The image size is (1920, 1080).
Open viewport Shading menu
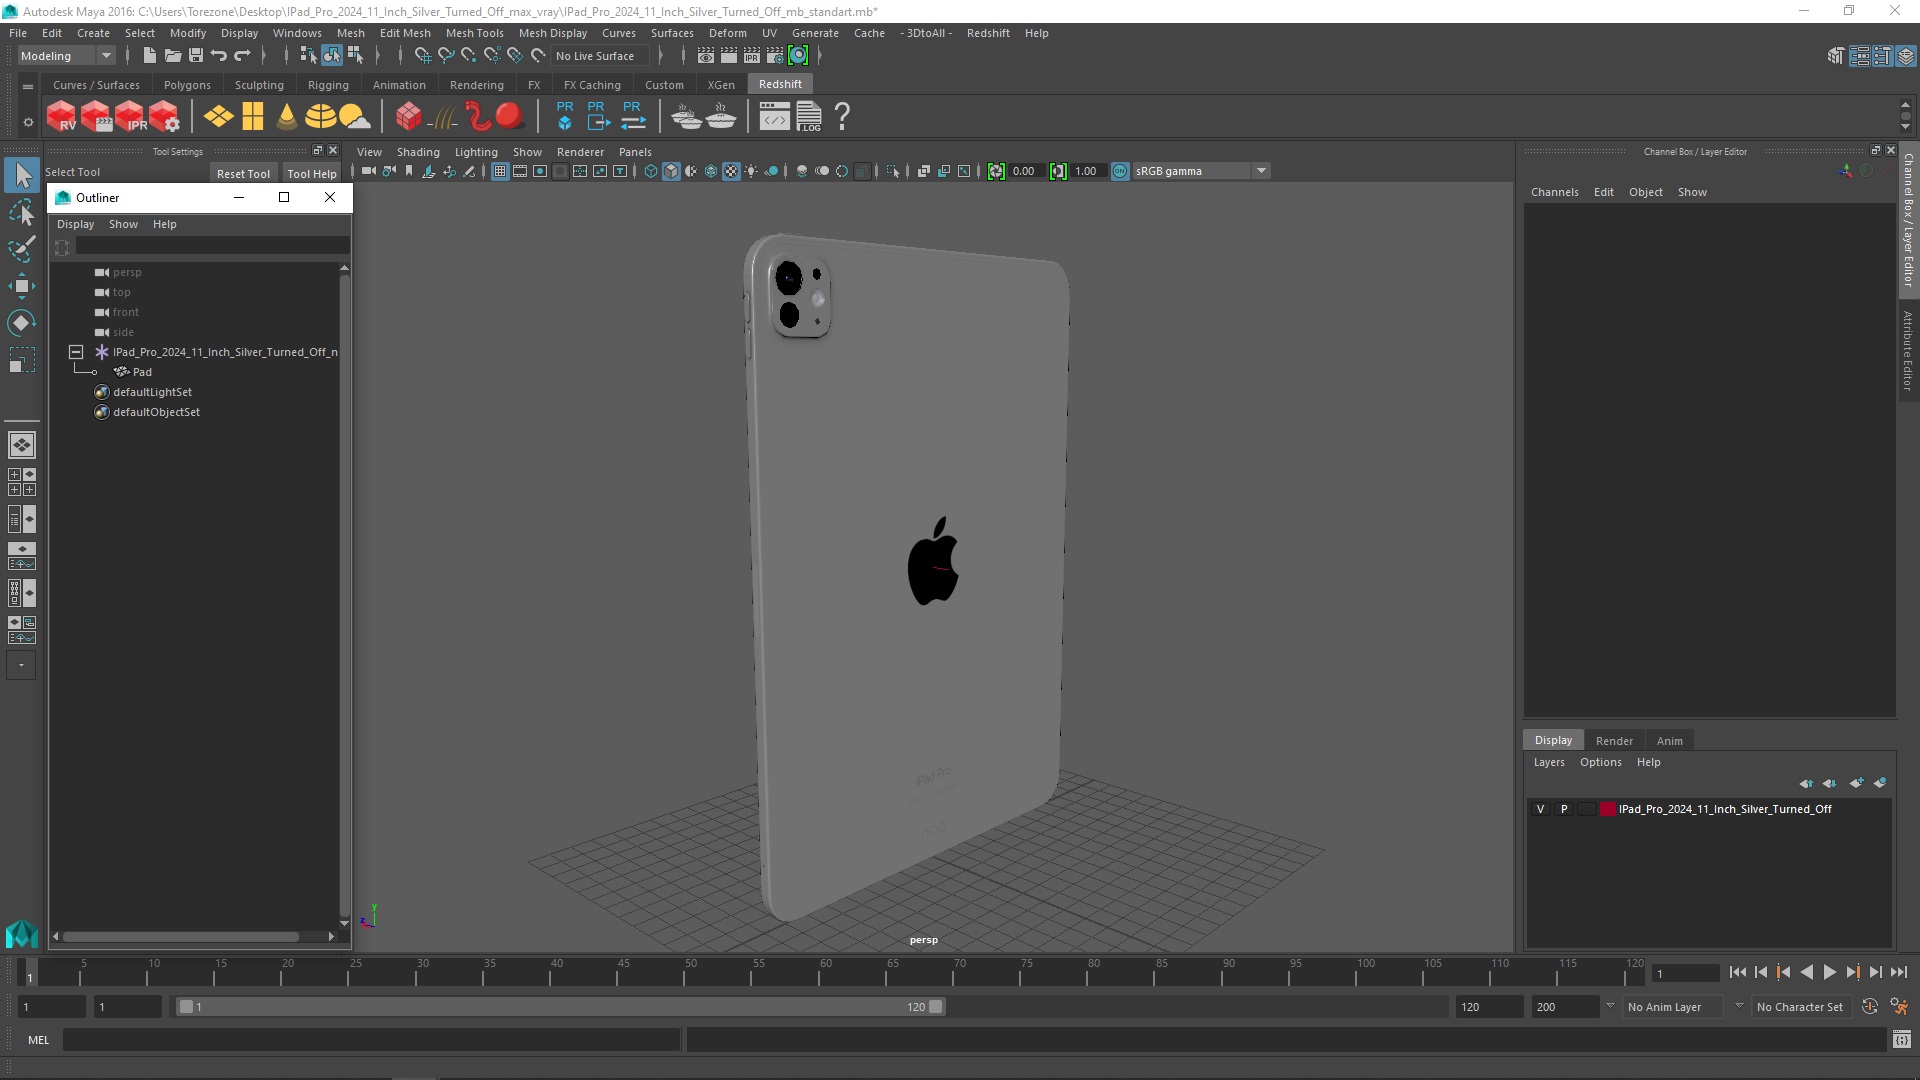[x=418, y=152]
